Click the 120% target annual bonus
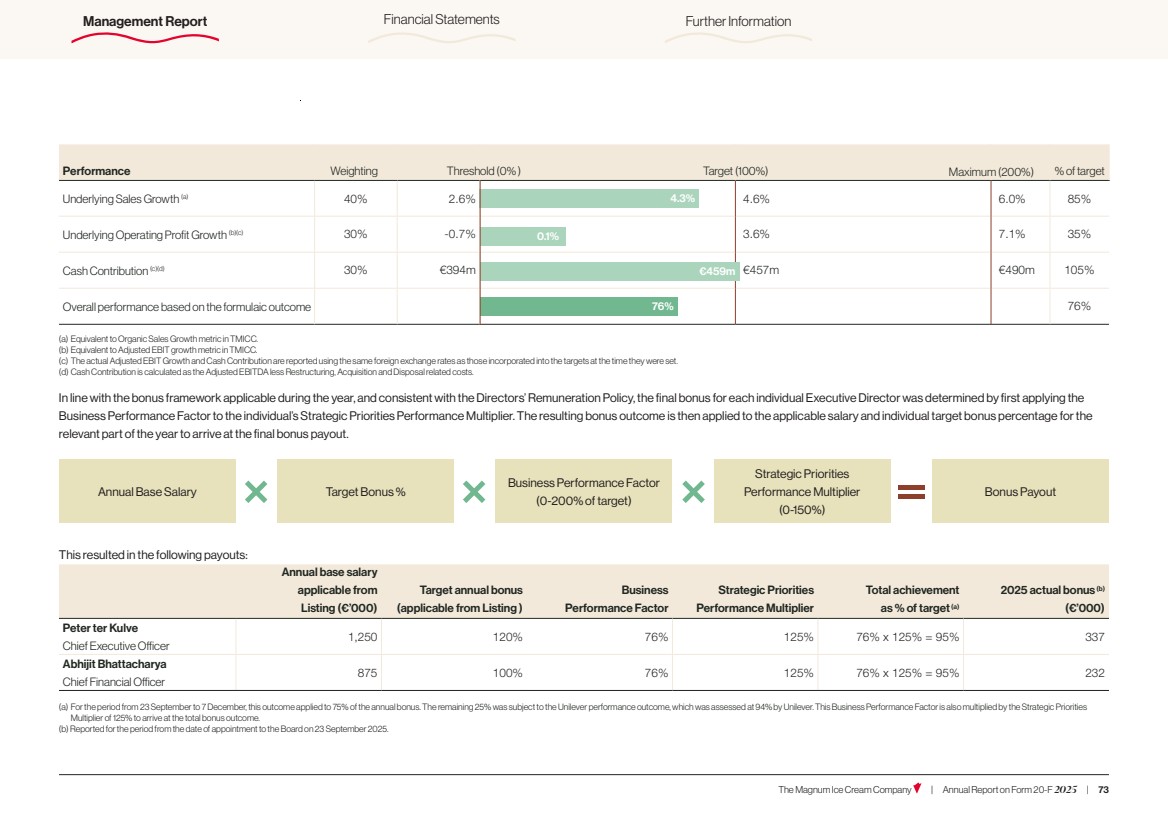Image resolution: width=1168 pixels, height=825 pixels. [507, 637]
